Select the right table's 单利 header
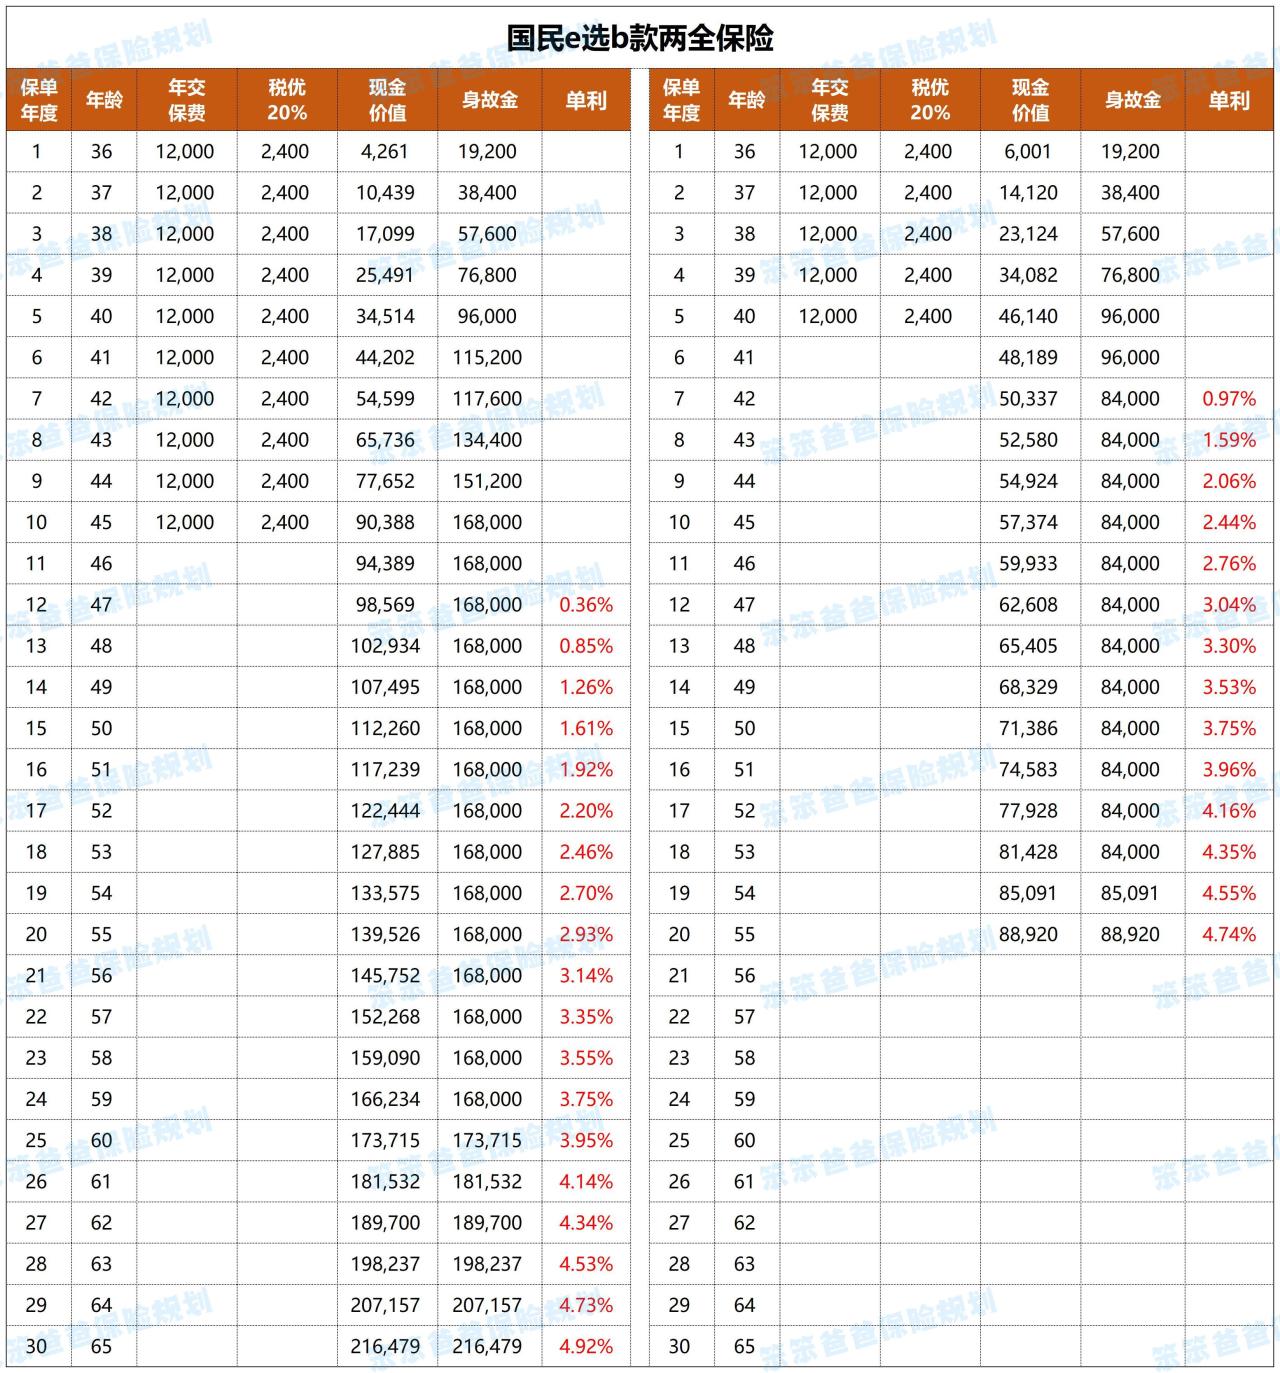 [x=1229, y=100]
